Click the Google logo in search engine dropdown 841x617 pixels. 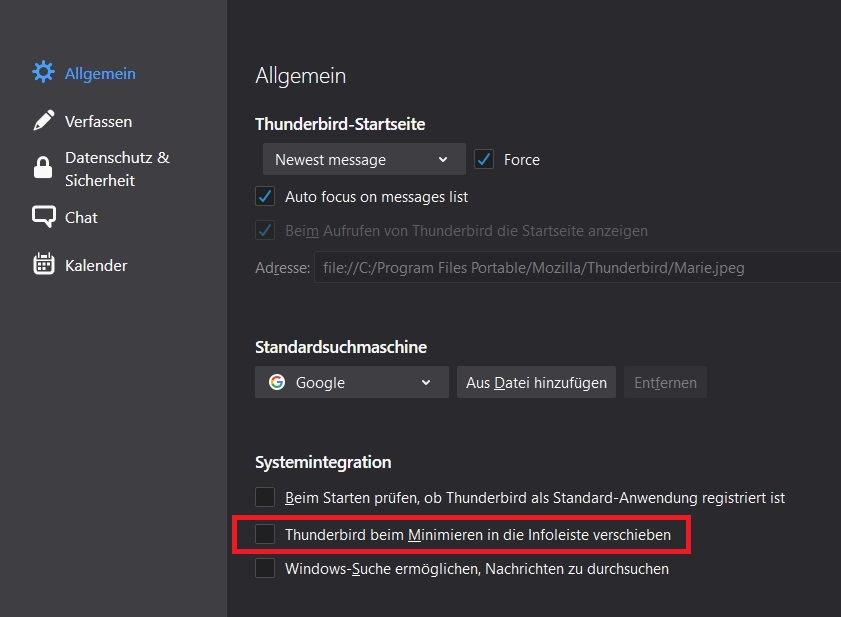coord(277,382)
